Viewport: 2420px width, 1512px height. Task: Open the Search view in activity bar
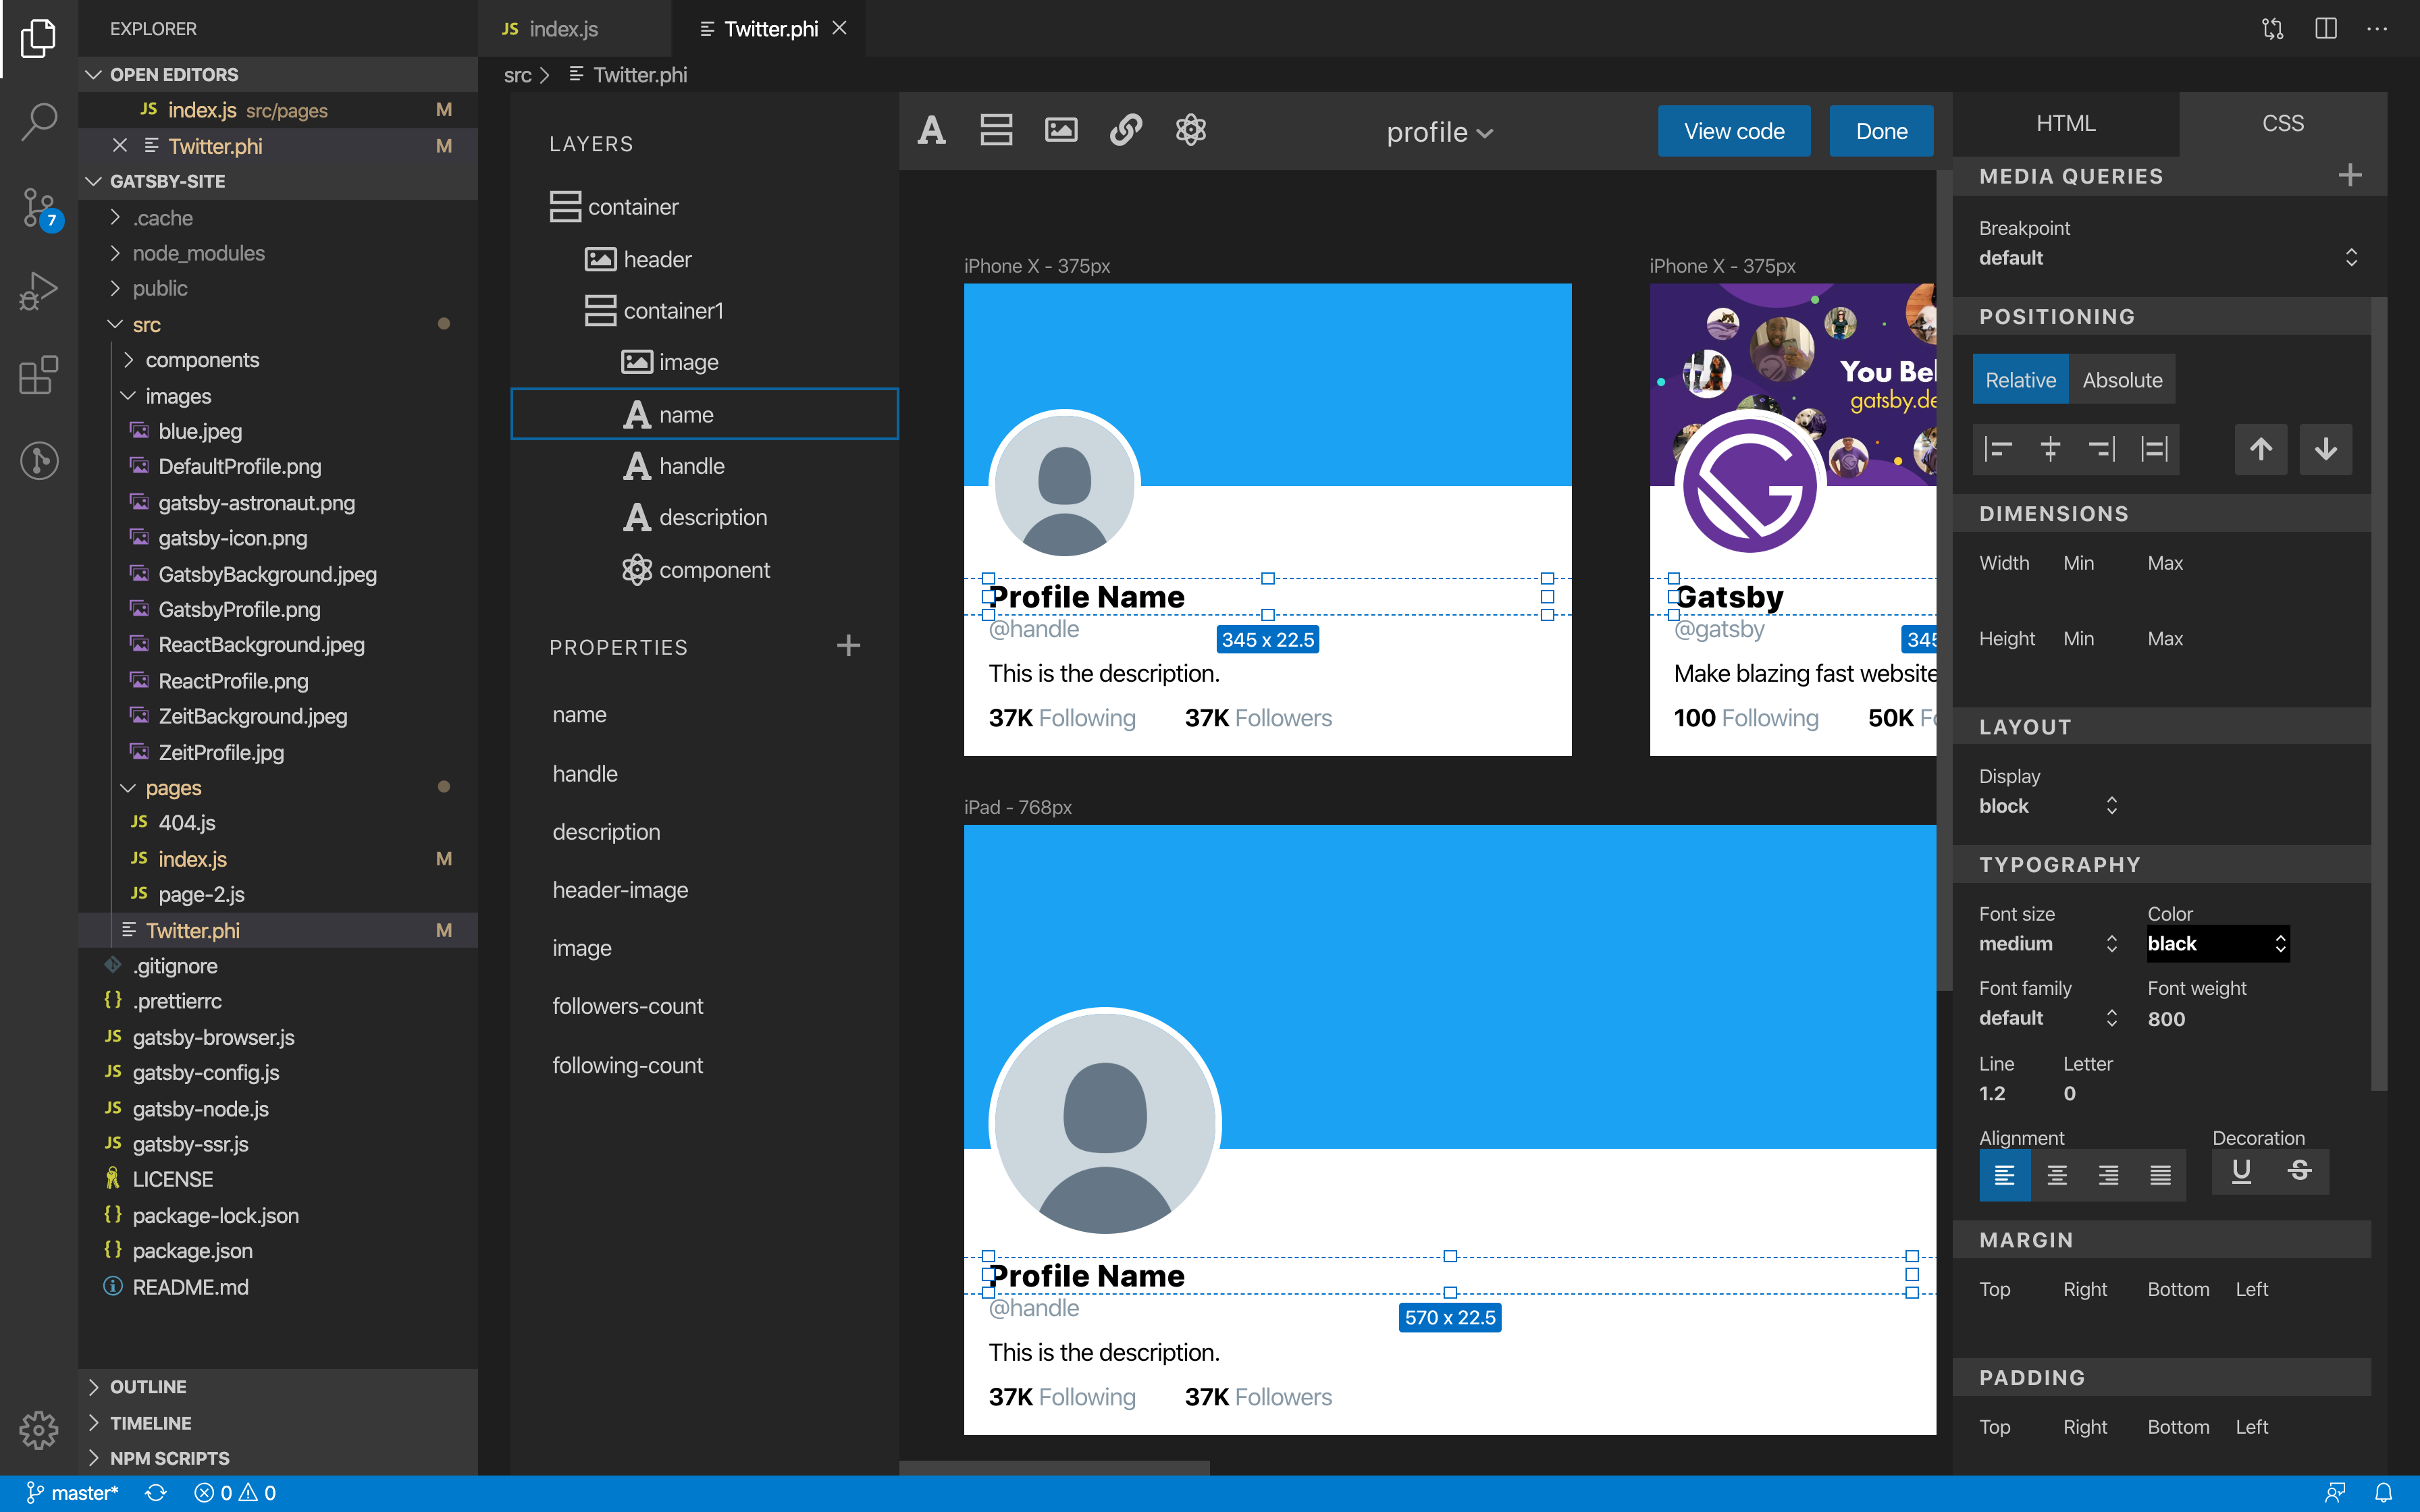pyautogui.click(x=38, y=122)
